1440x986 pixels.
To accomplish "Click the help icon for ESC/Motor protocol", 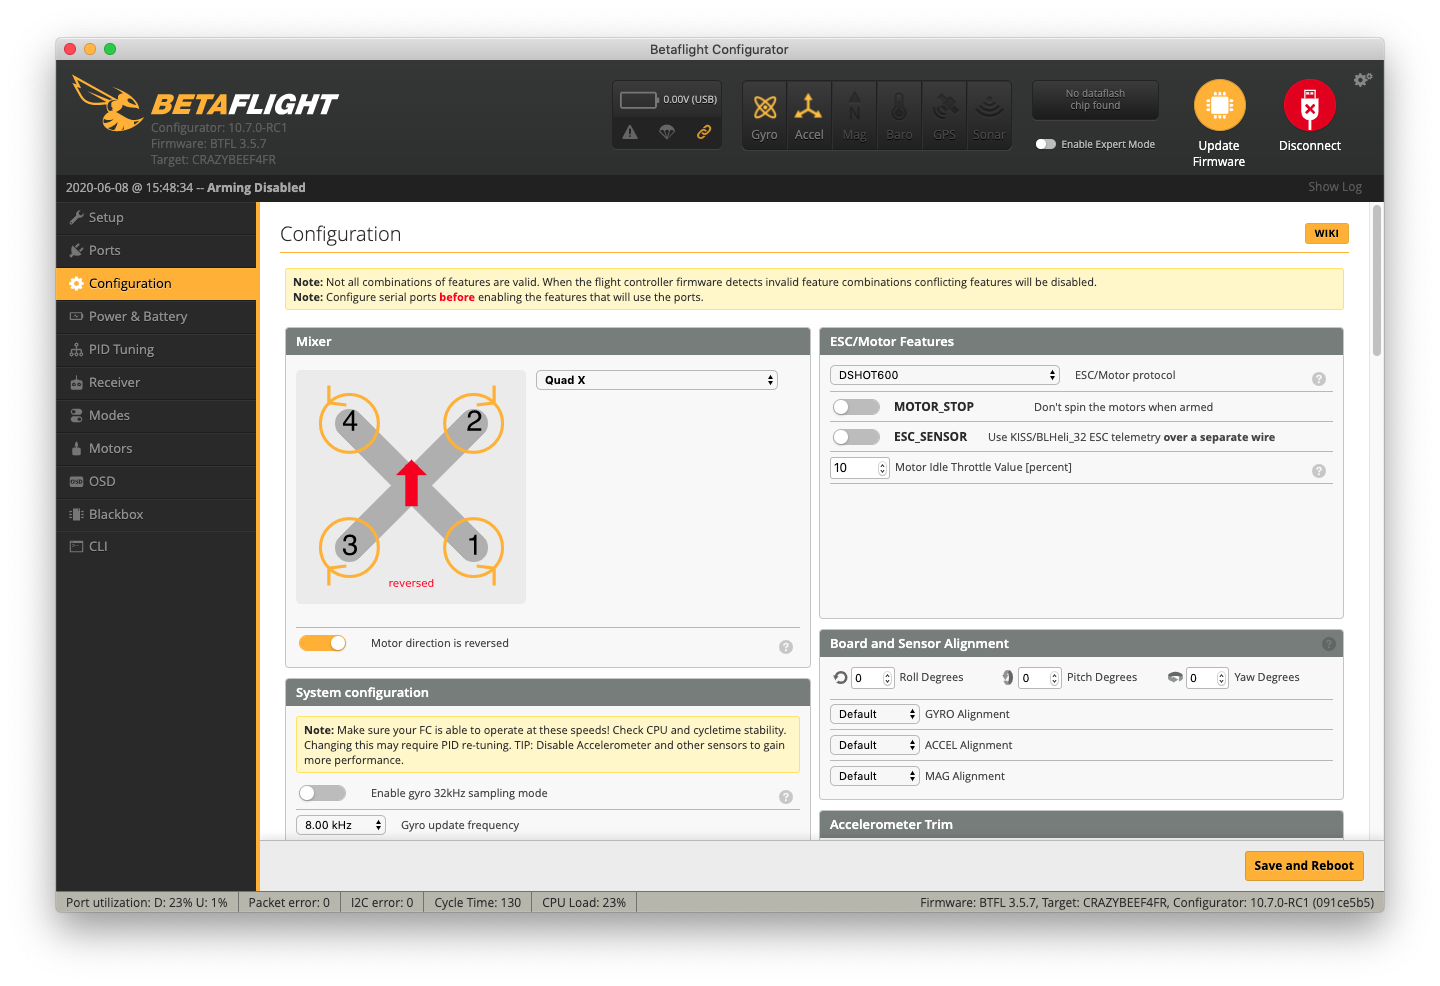I will 1319,379.
